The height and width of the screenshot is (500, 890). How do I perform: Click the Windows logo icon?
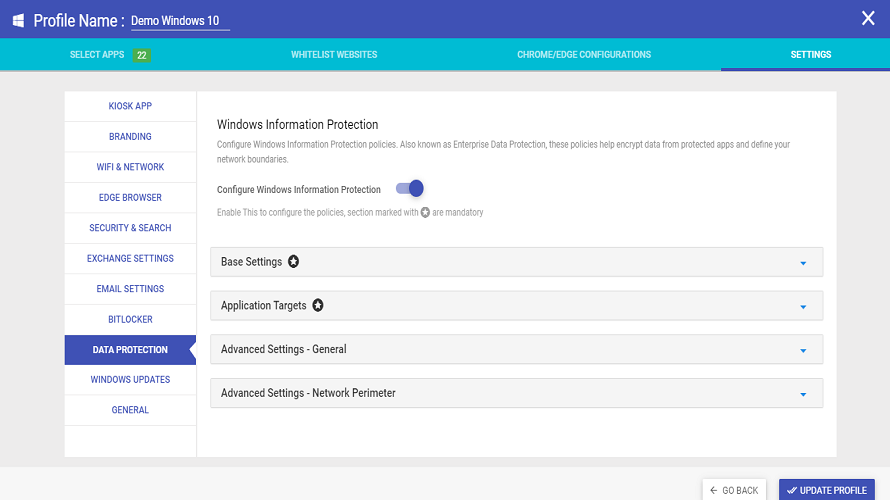(18, 20)
